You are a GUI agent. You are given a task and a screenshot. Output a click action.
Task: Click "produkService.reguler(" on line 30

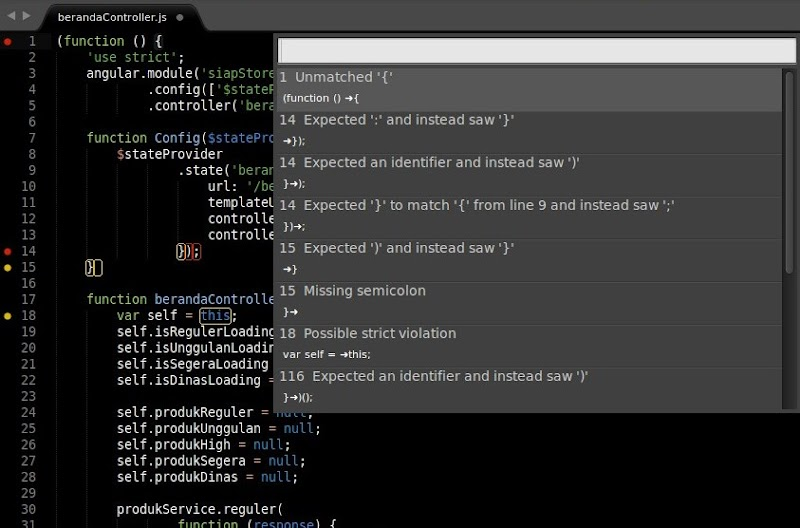coord(199,510)
